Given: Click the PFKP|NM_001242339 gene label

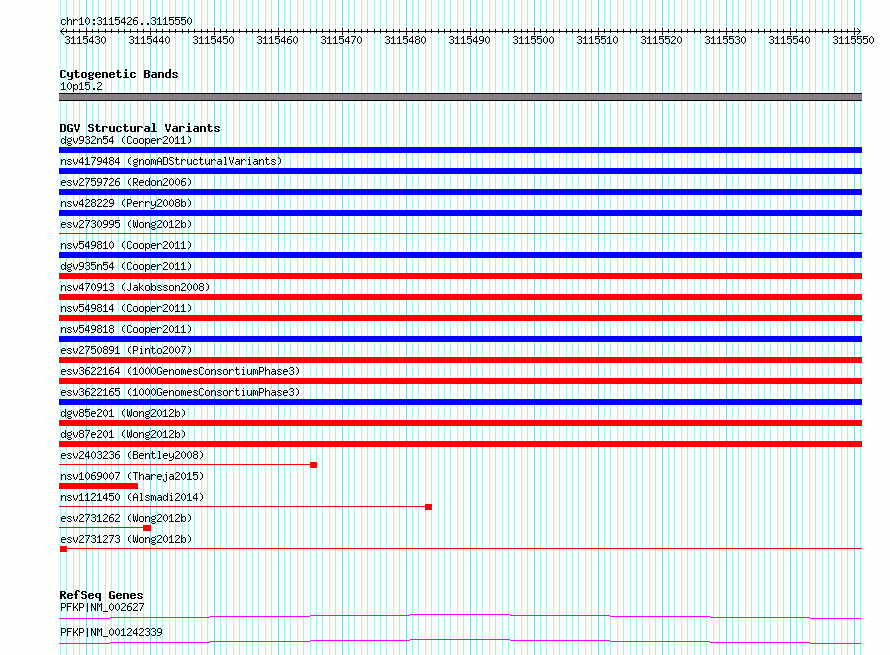Looking at the screenshot, I should tap(111, 632).
